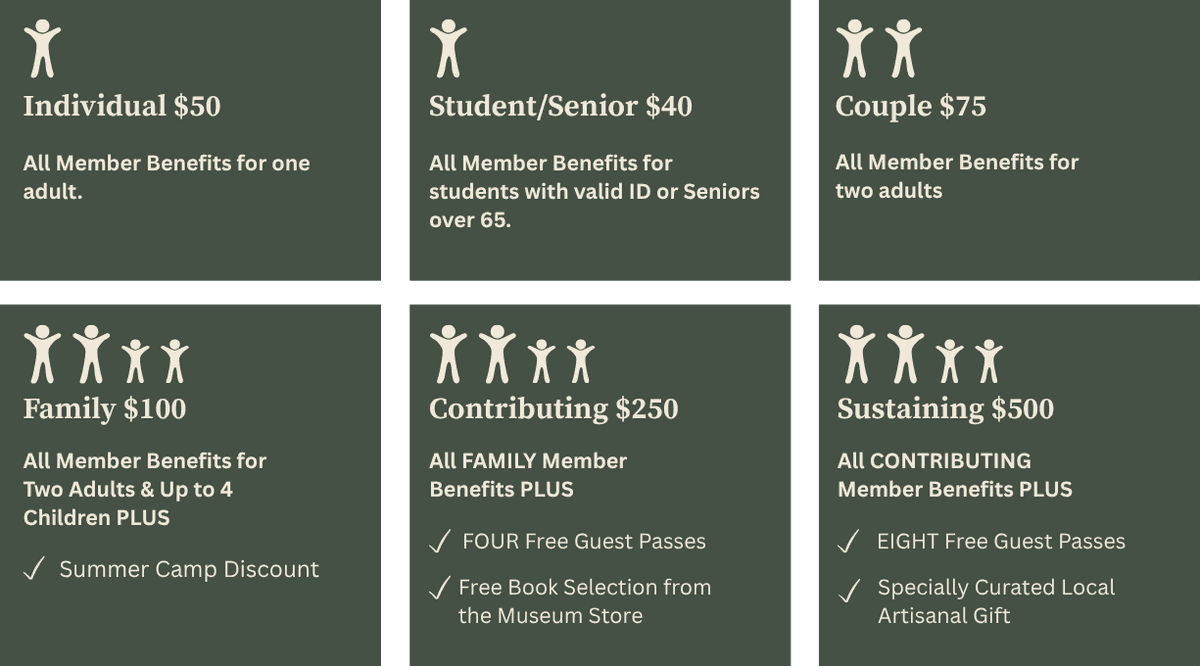Pick the Contributing $250 membership heading
This screenshot has height=666, width=1200.
click(x=553, y=409)
